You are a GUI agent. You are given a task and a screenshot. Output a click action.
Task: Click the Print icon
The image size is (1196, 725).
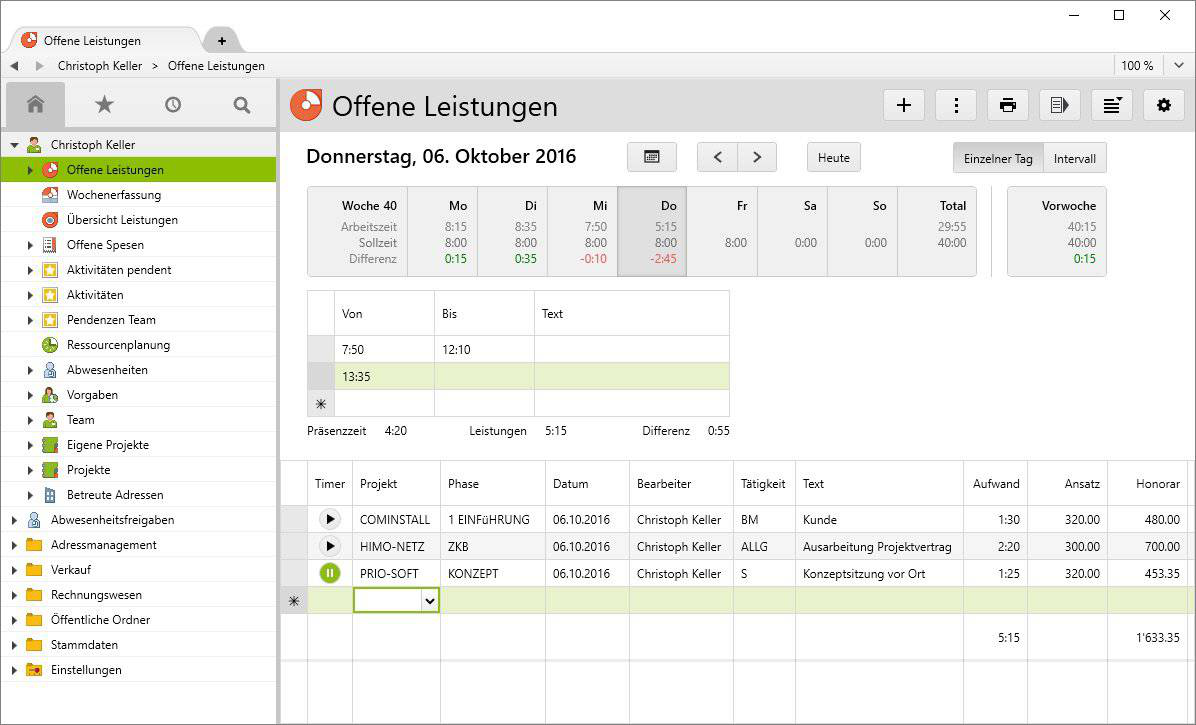[x=1008, y=105]
